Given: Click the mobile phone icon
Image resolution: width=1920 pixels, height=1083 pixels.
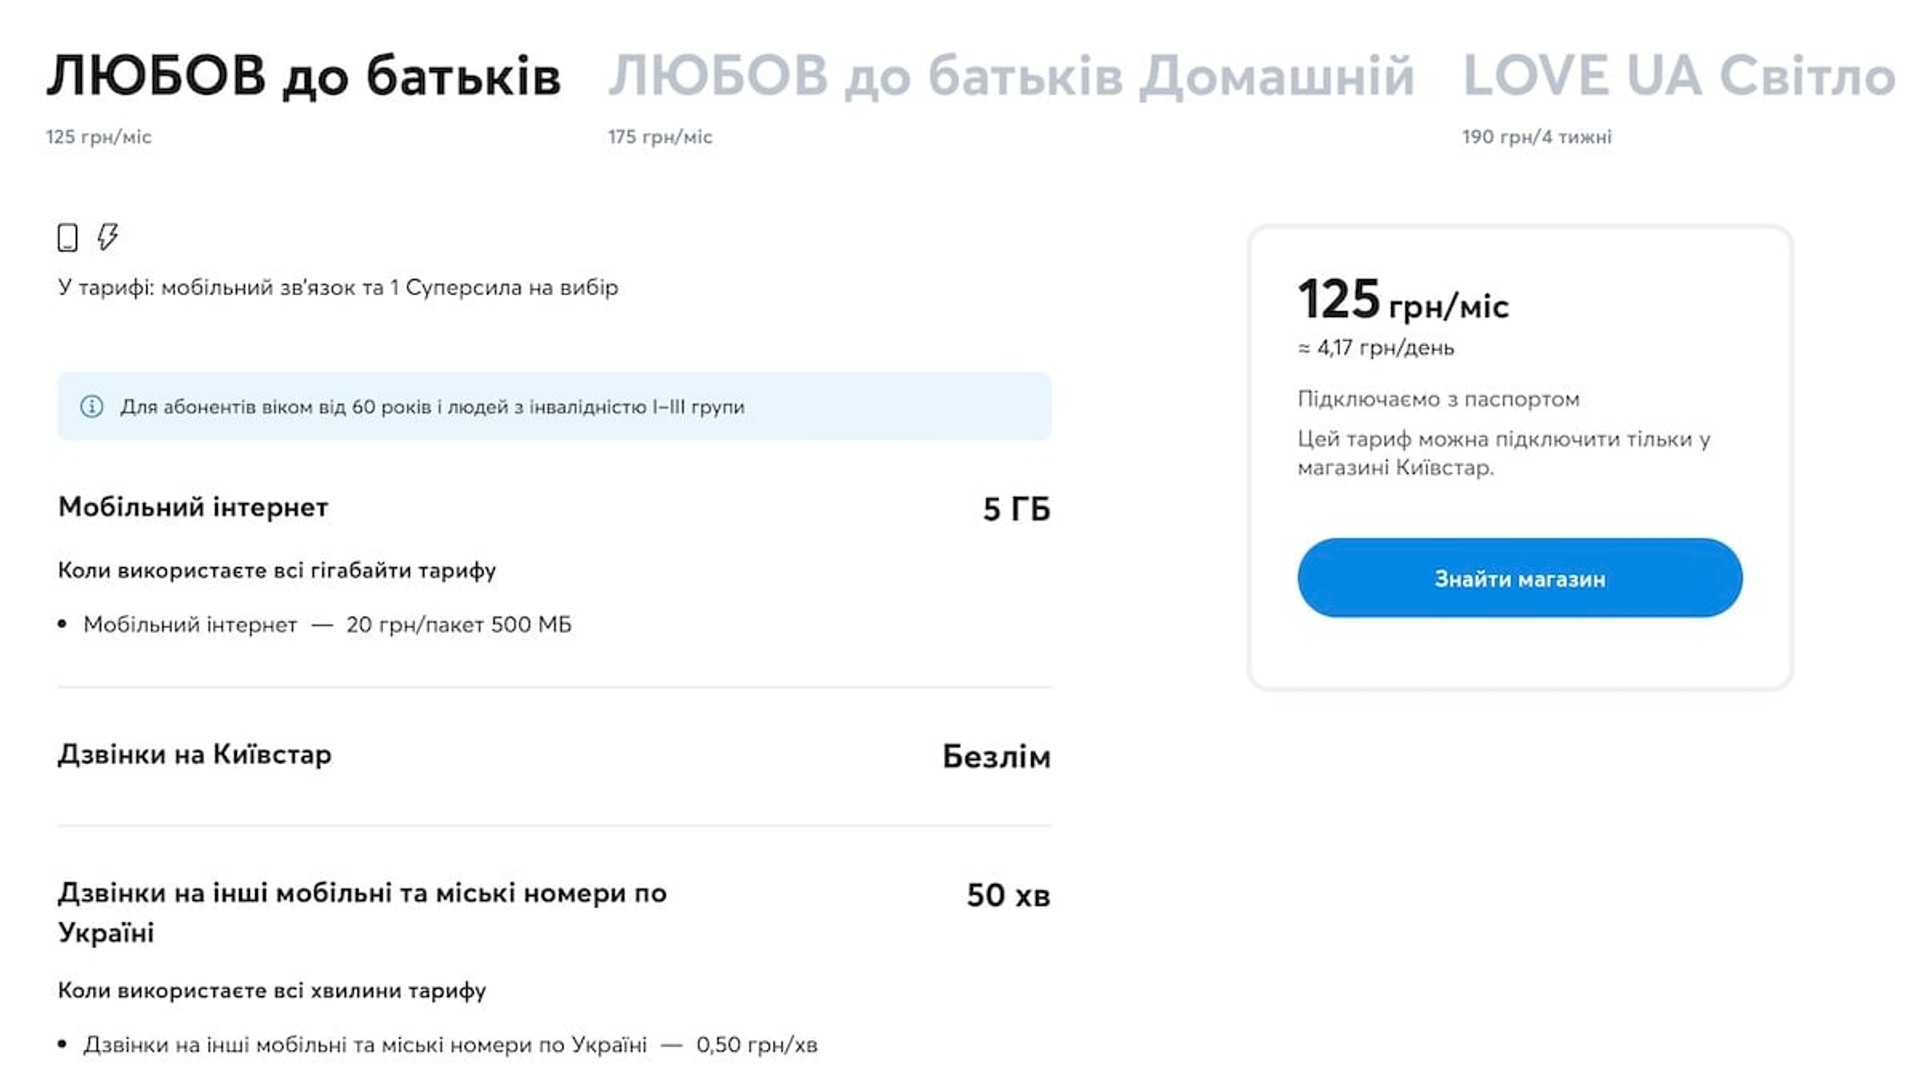Looking at the screenshot, I should [67, 237].
